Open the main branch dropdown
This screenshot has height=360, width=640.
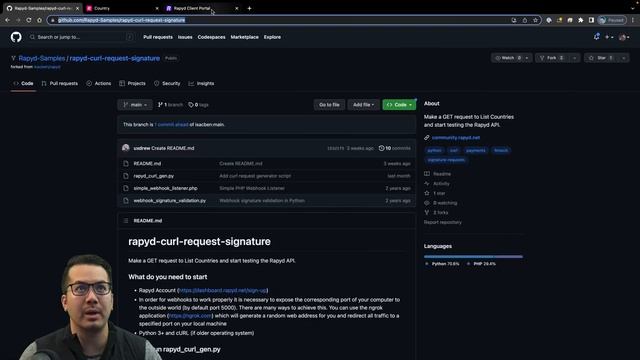[135, 105]
